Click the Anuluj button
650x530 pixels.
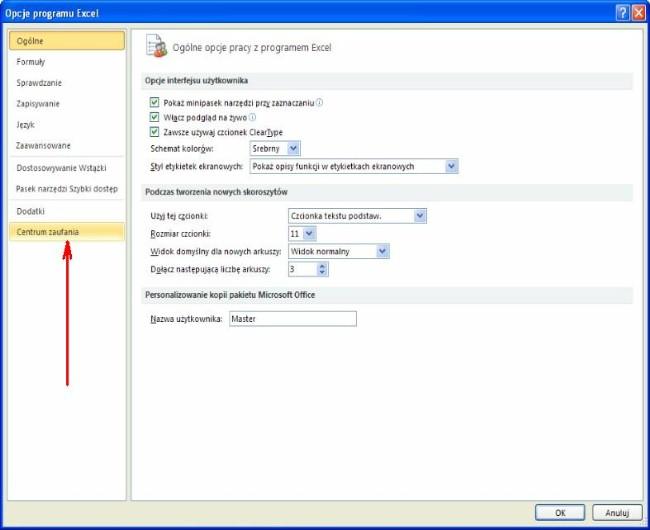click(617, 513)
